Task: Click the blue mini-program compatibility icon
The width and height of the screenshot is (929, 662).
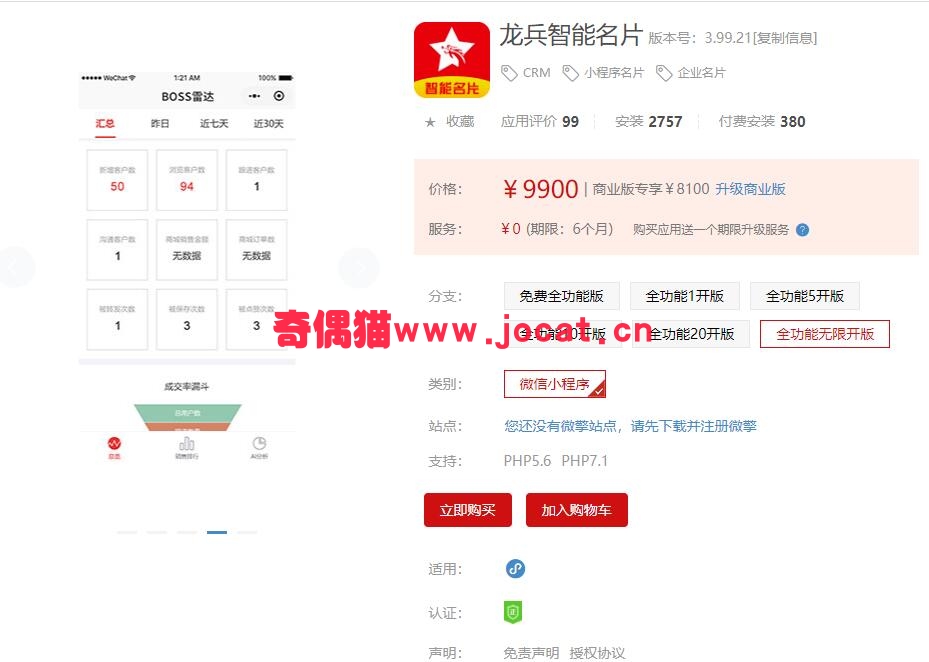Action: coord(515,568)
